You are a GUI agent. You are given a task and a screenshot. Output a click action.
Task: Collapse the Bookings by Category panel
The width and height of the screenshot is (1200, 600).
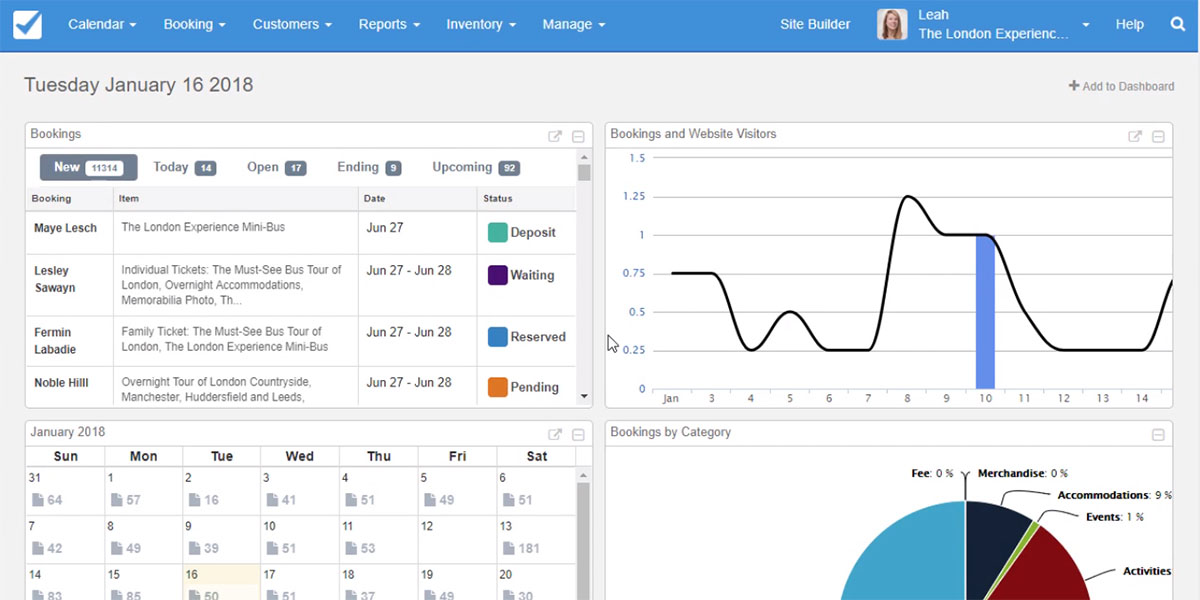click(1158, 435)
